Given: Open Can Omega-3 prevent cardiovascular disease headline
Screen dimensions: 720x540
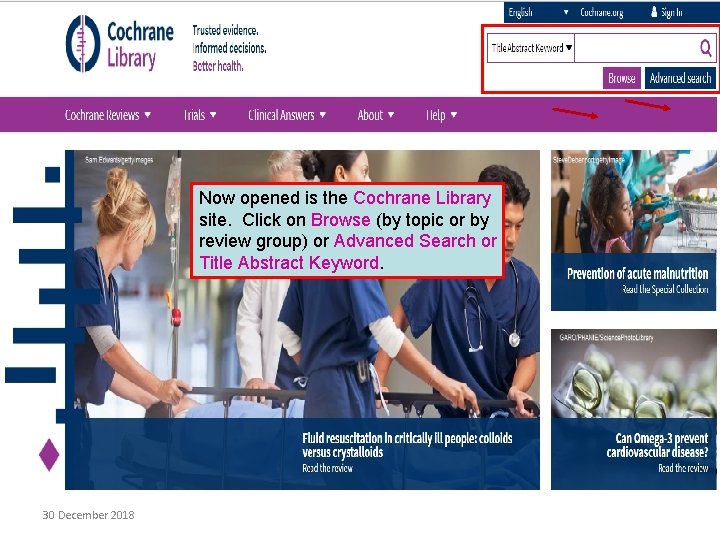Looking at the screenshot, I should tap(657, 445).
